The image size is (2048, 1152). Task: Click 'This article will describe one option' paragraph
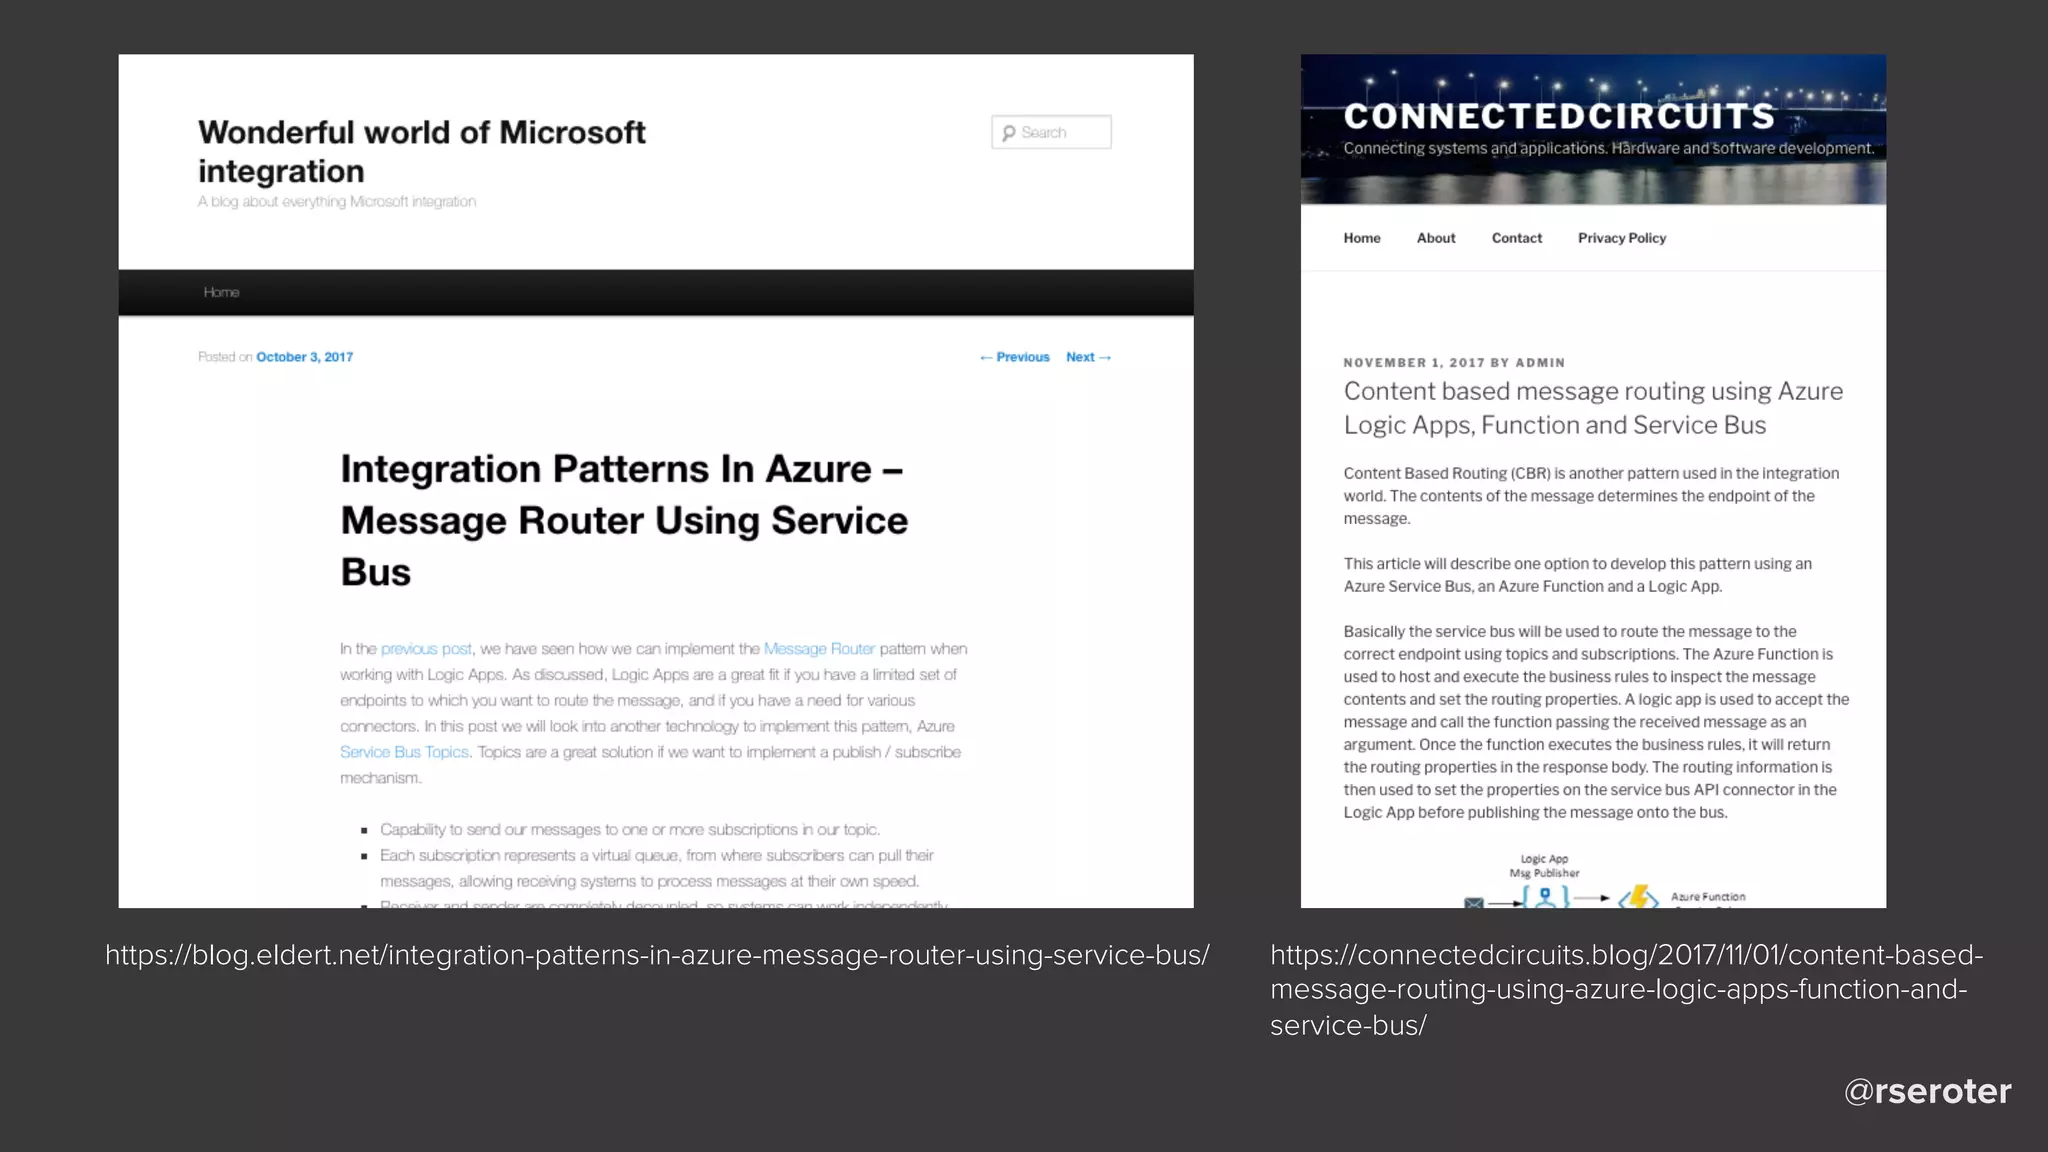pos(1577,575)
